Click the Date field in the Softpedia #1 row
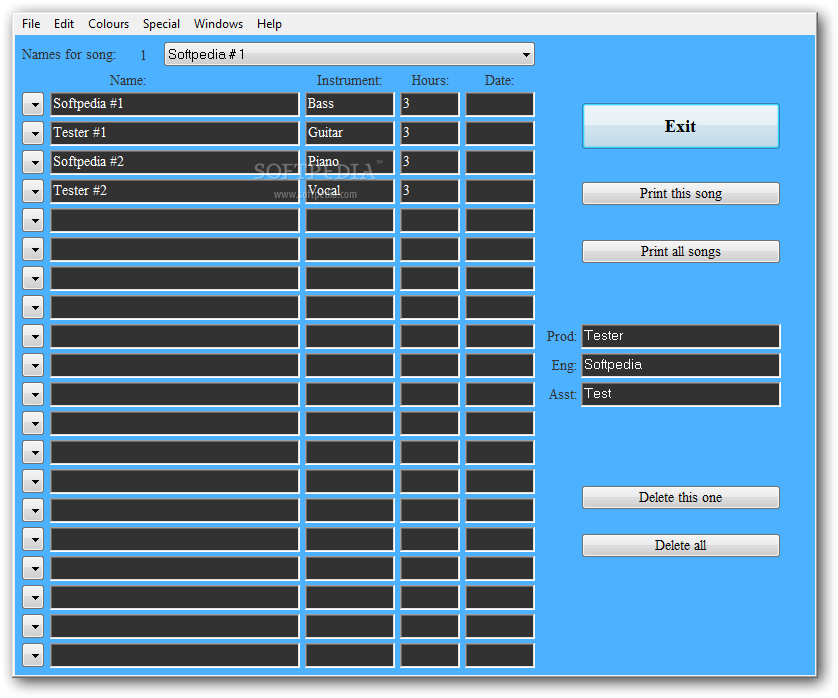This screenshot has width=838, height=698. (499, 104)
